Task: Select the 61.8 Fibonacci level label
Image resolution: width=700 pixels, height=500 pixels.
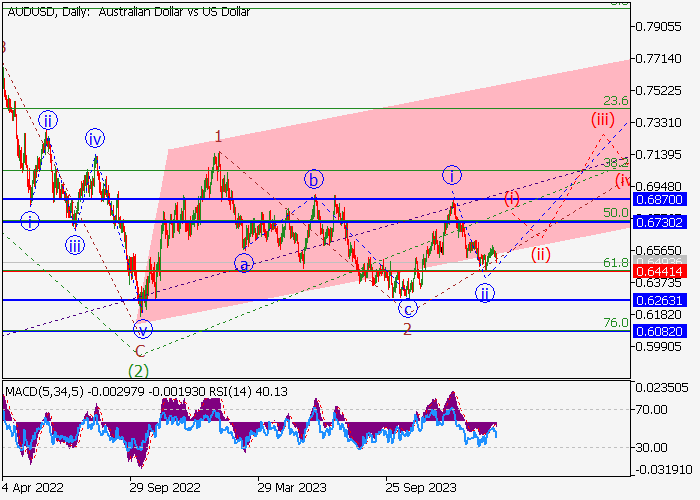Action: (616, 262)
